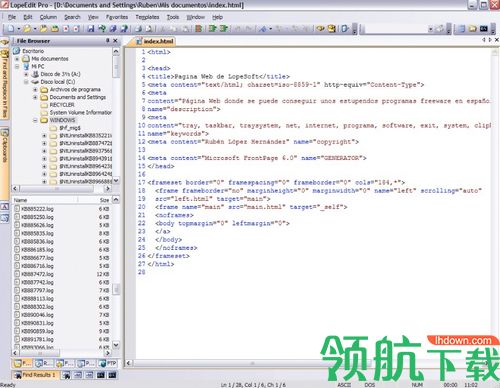The image size is (500, 388).
Task: Expand the Documents and Settings folder
Action: point(35,97)
